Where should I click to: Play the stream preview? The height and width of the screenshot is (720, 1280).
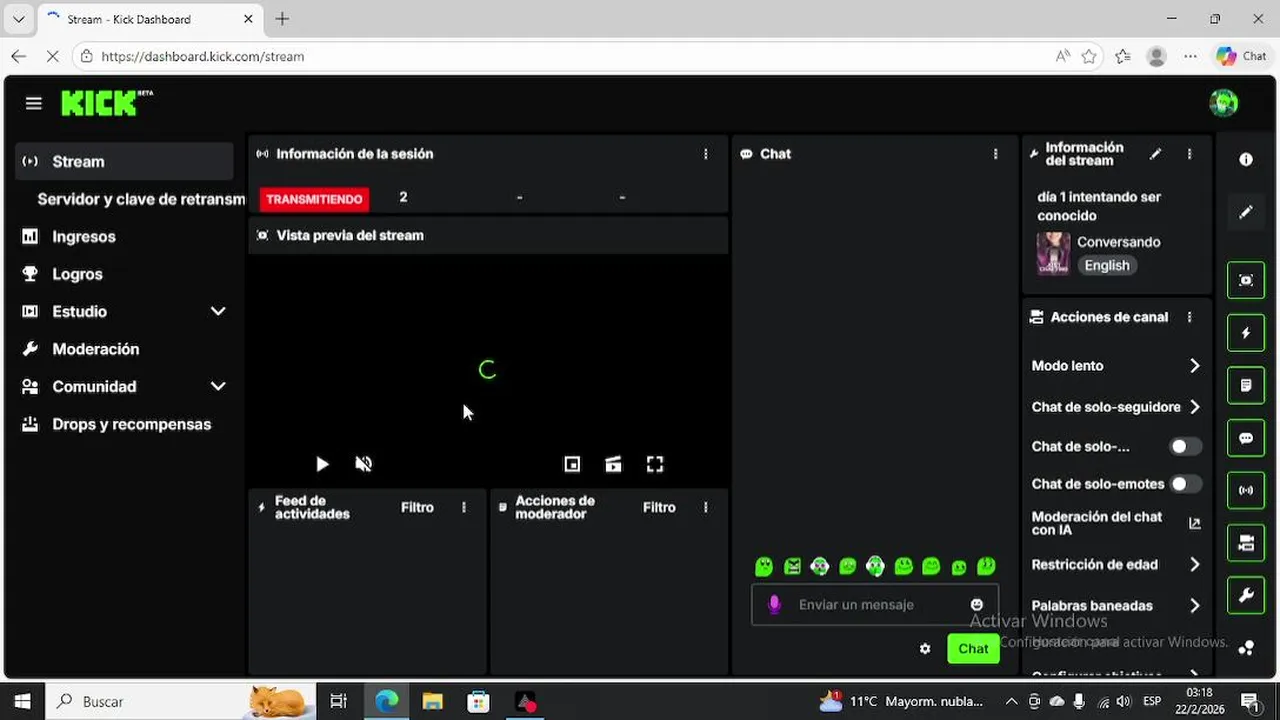pyautogui.click(x=322, y=464)
